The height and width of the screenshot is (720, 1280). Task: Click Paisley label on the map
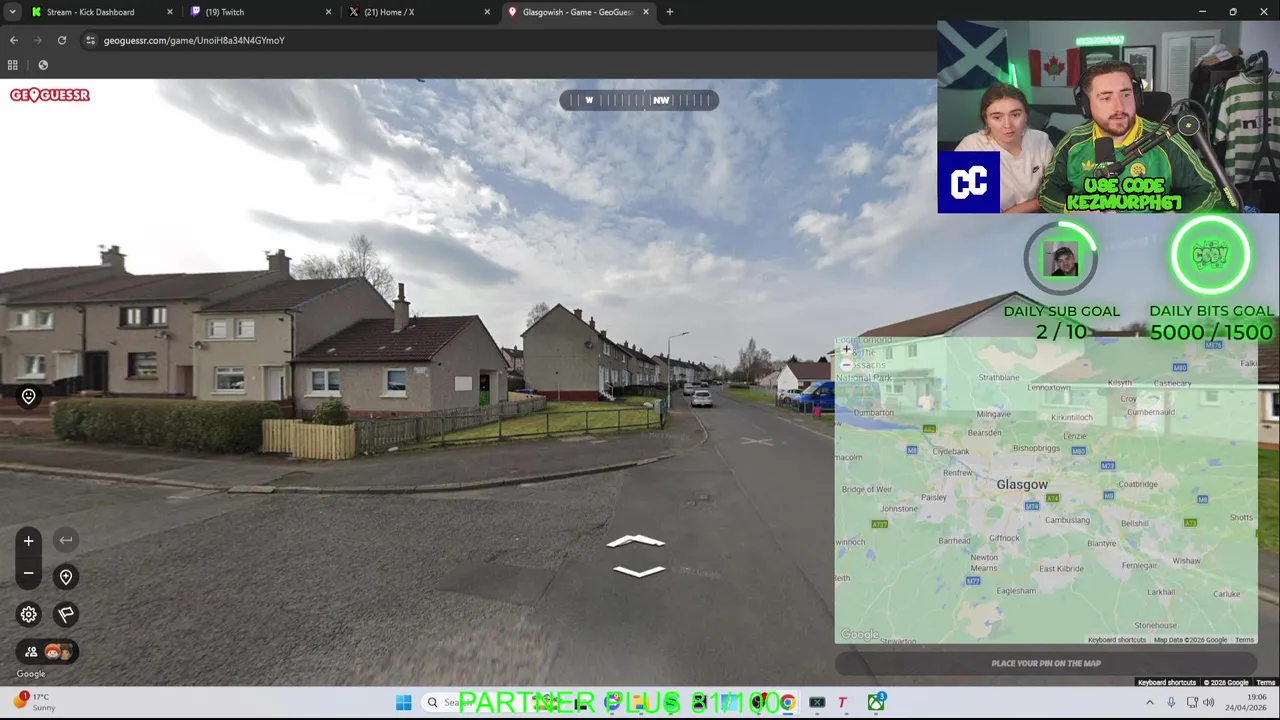point(934,497)
